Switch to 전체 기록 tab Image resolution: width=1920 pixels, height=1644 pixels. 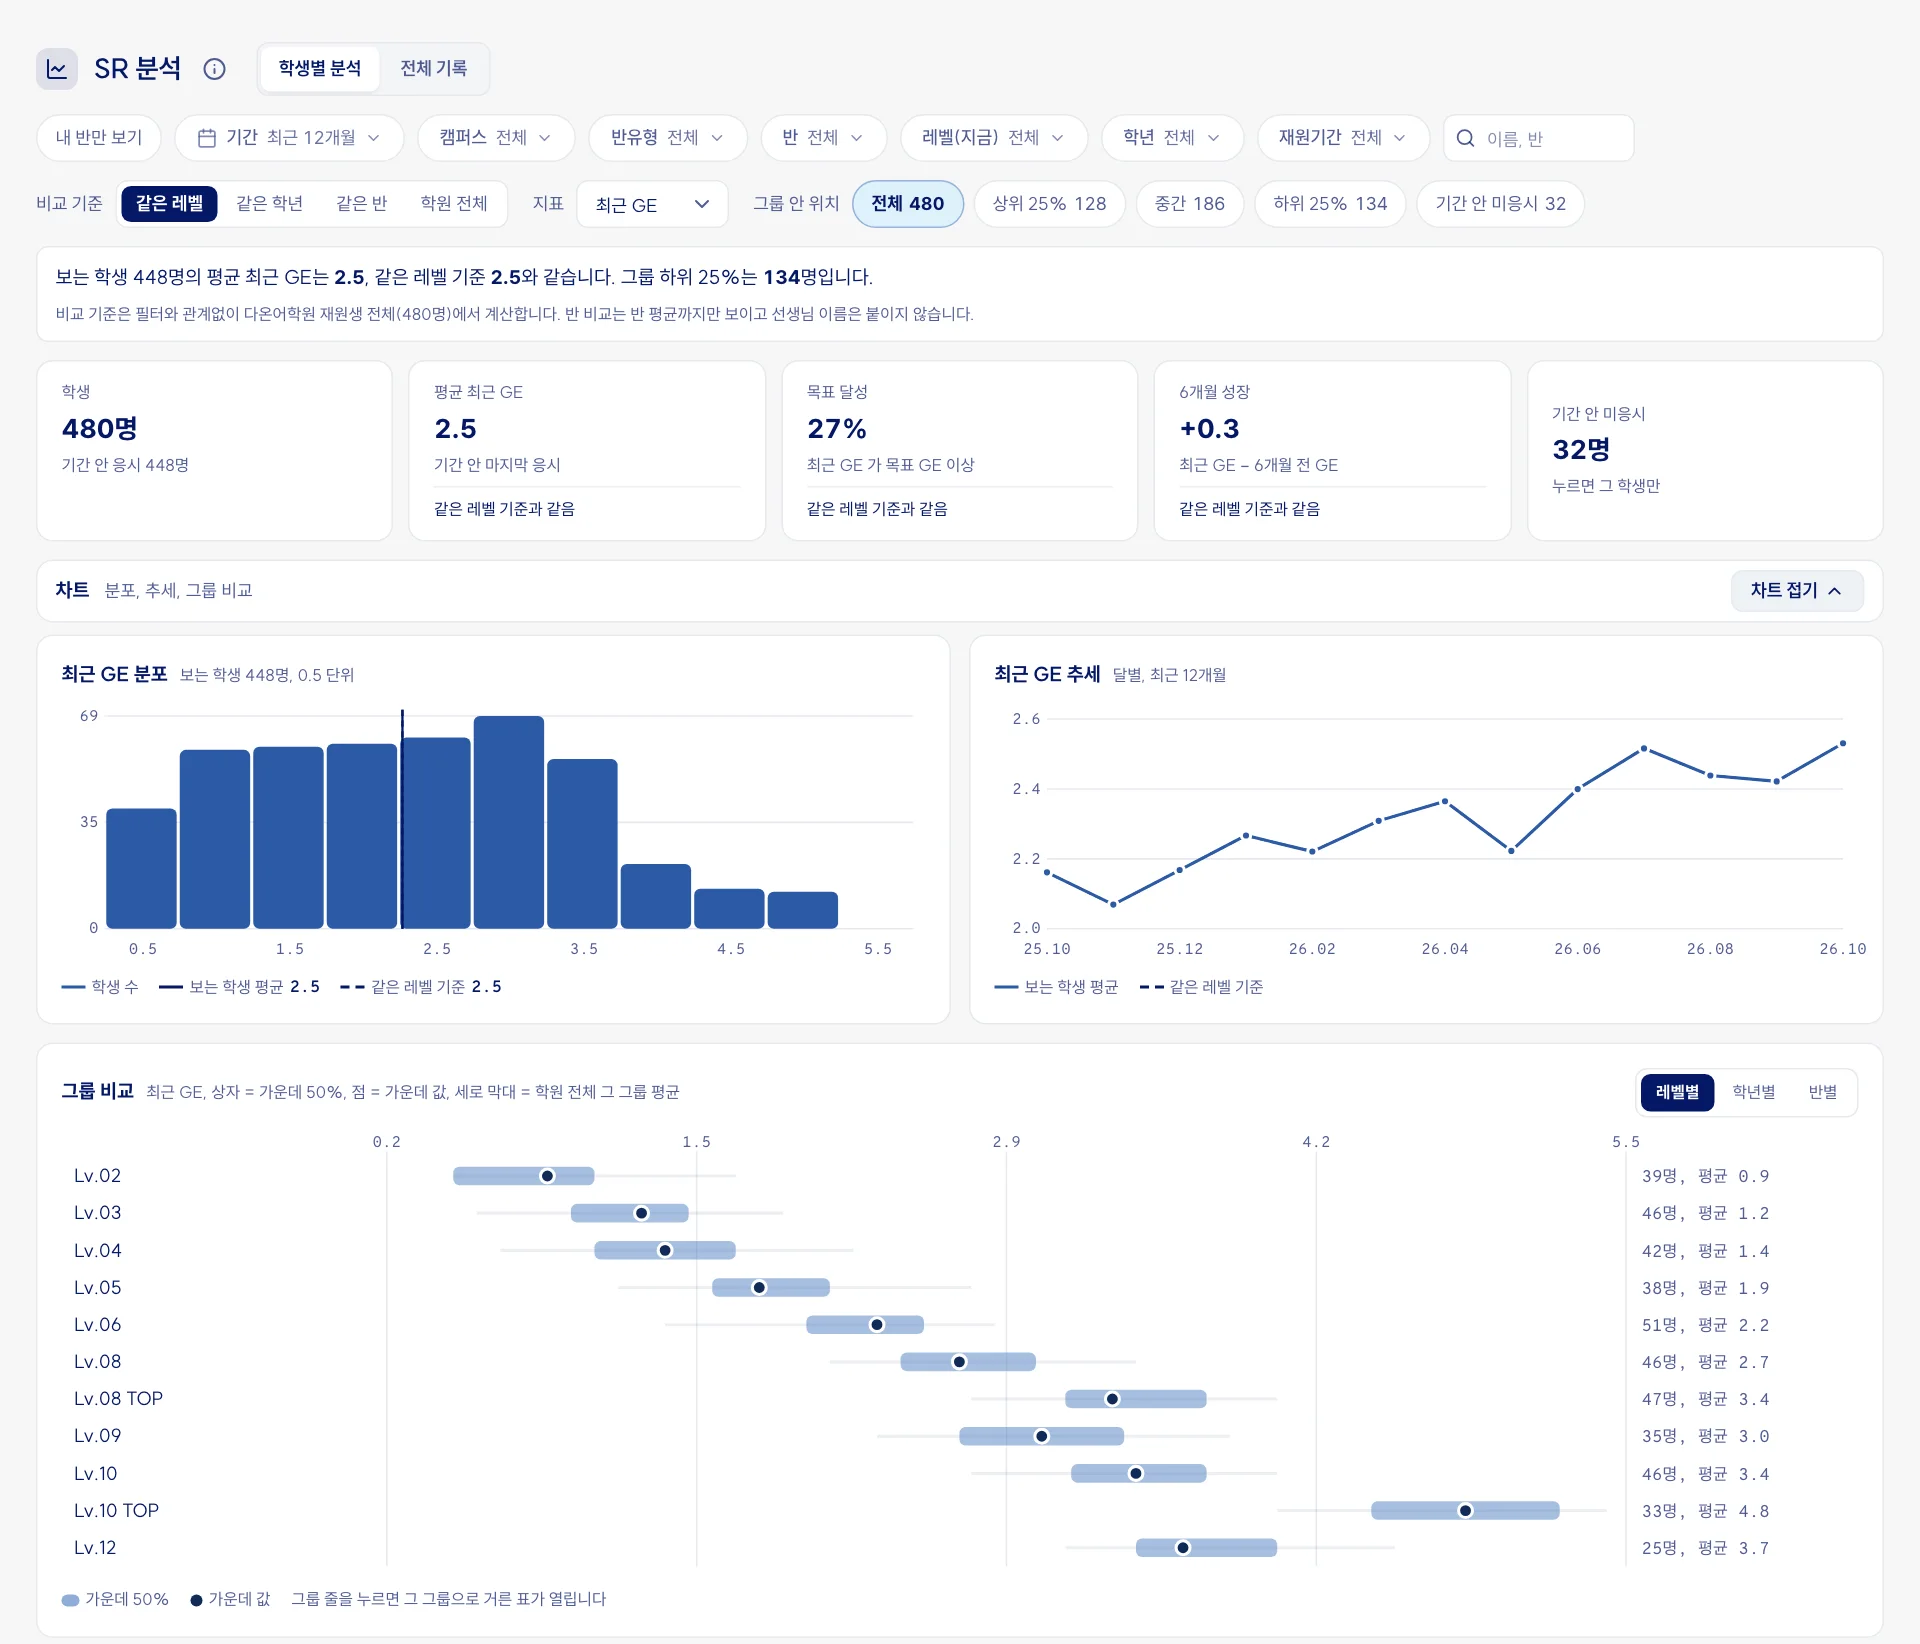click(433, 69)
